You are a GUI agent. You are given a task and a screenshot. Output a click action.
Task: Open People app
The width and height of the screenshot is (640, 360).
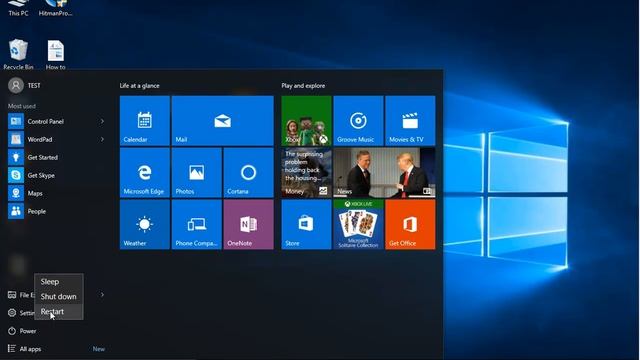(56, 211)
